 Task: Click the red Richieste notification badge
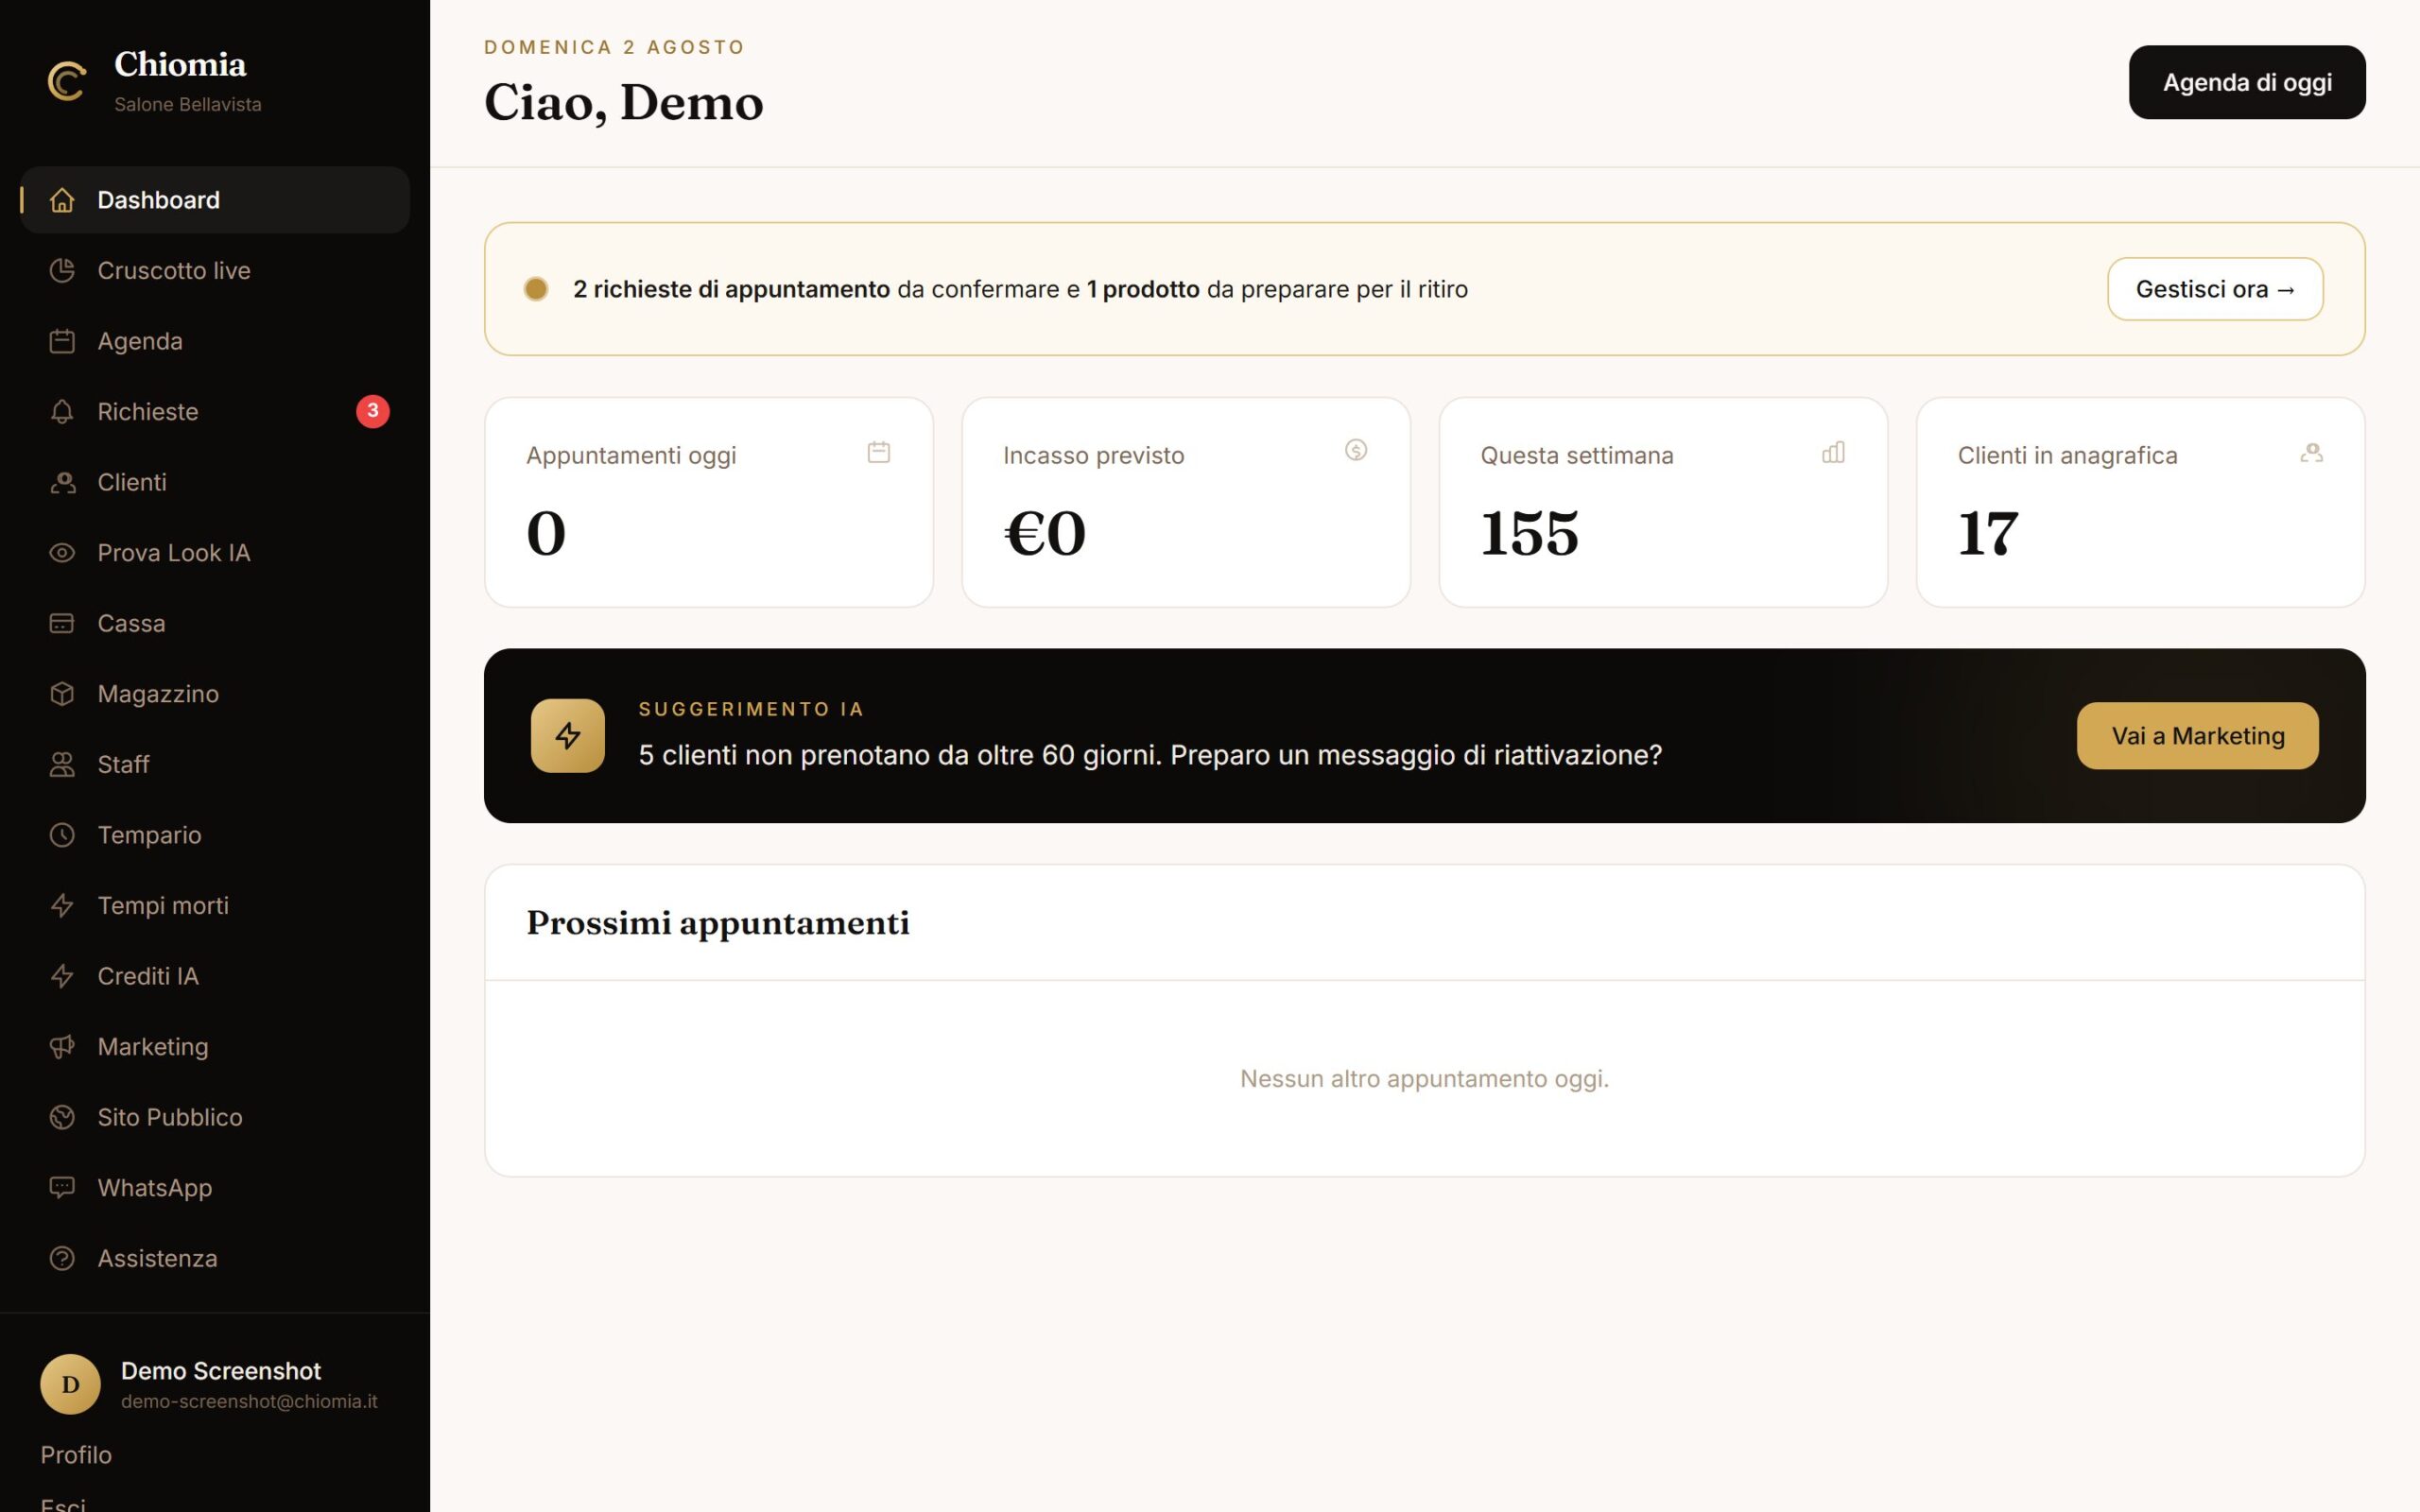click(x=373, y=411)
